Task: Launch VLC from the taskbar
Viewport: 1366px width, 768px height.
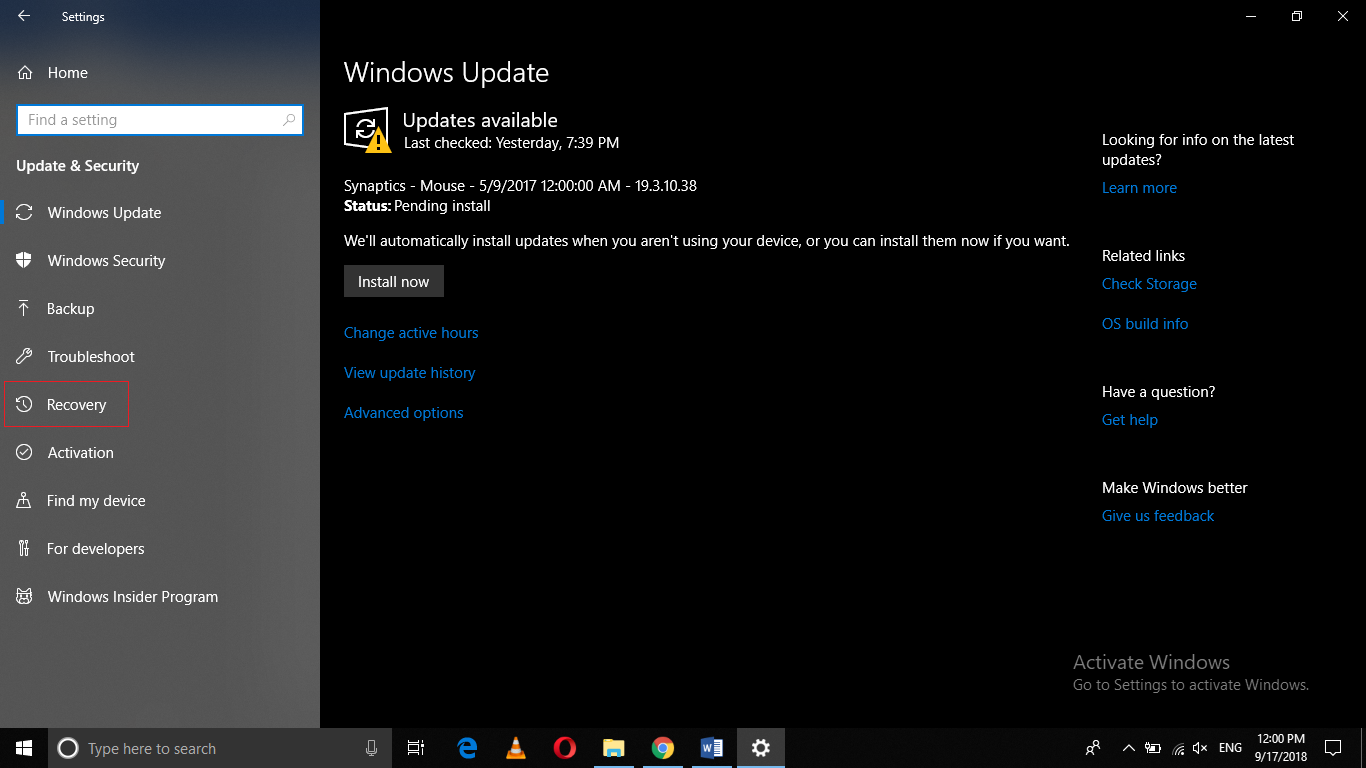Action: click(x=515, y=747)
